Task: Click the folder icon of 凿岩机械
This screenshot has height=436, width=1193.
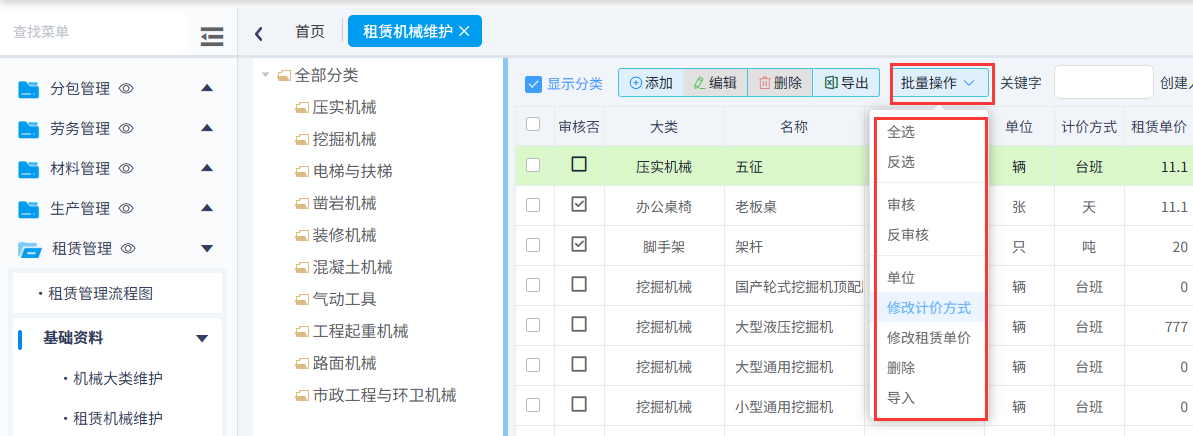Action: 302,204
